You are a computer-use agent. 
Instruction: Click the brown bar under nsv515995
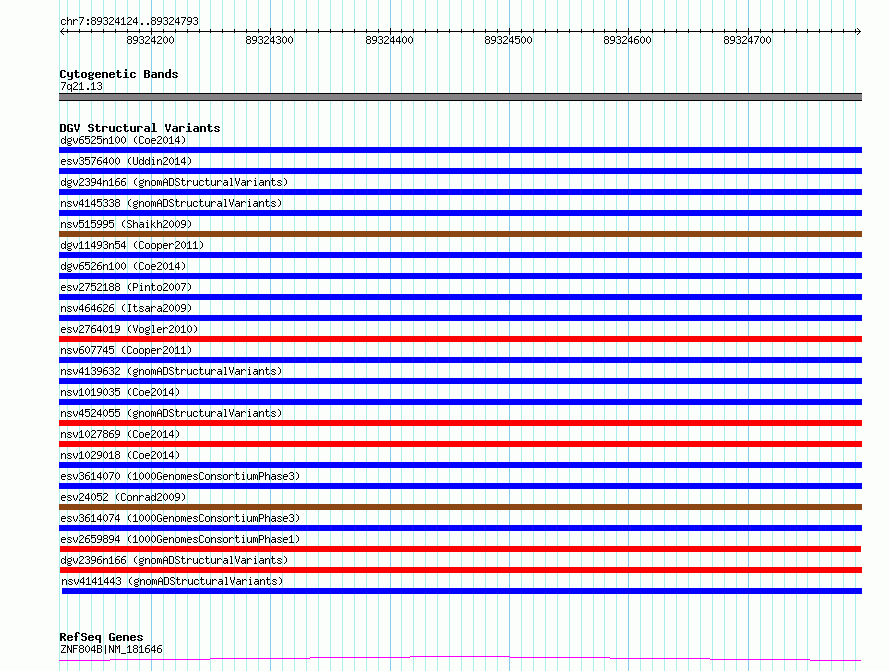tap(460, 234)
